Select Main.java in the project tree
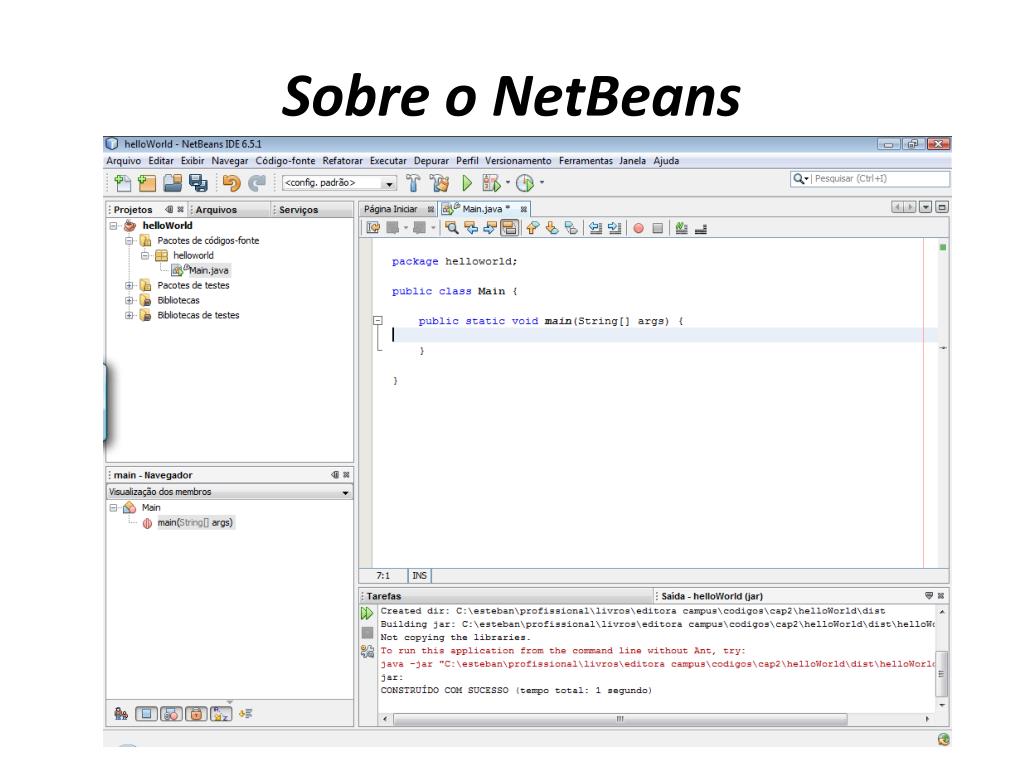 click(208, 270)
